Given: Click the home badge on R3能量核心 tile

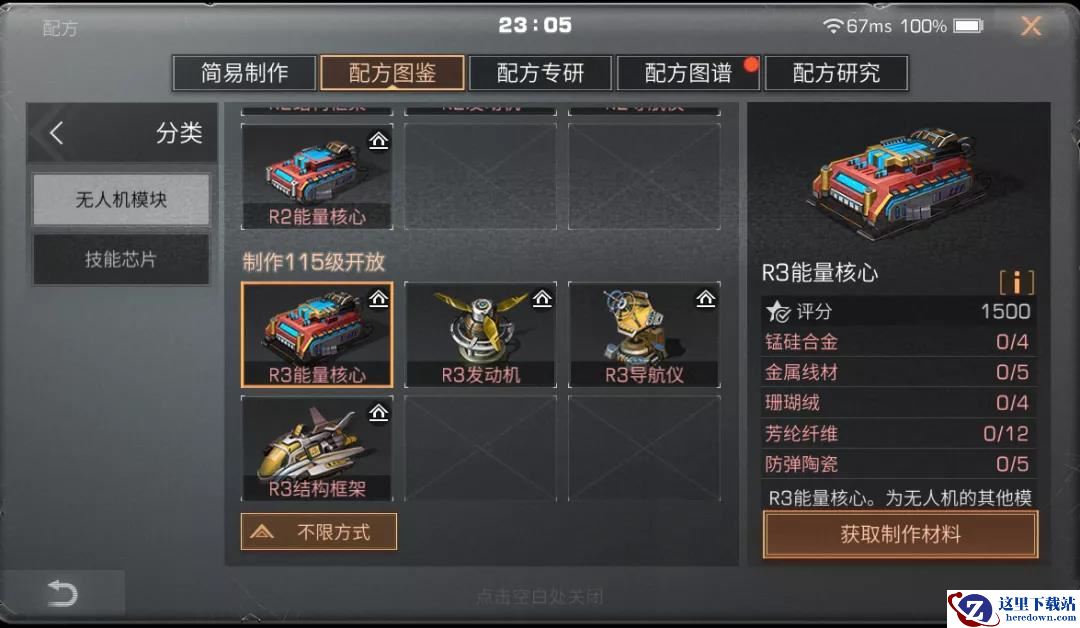Looking at the screenshot, I should pyautogui.click(x=378, y=299).
